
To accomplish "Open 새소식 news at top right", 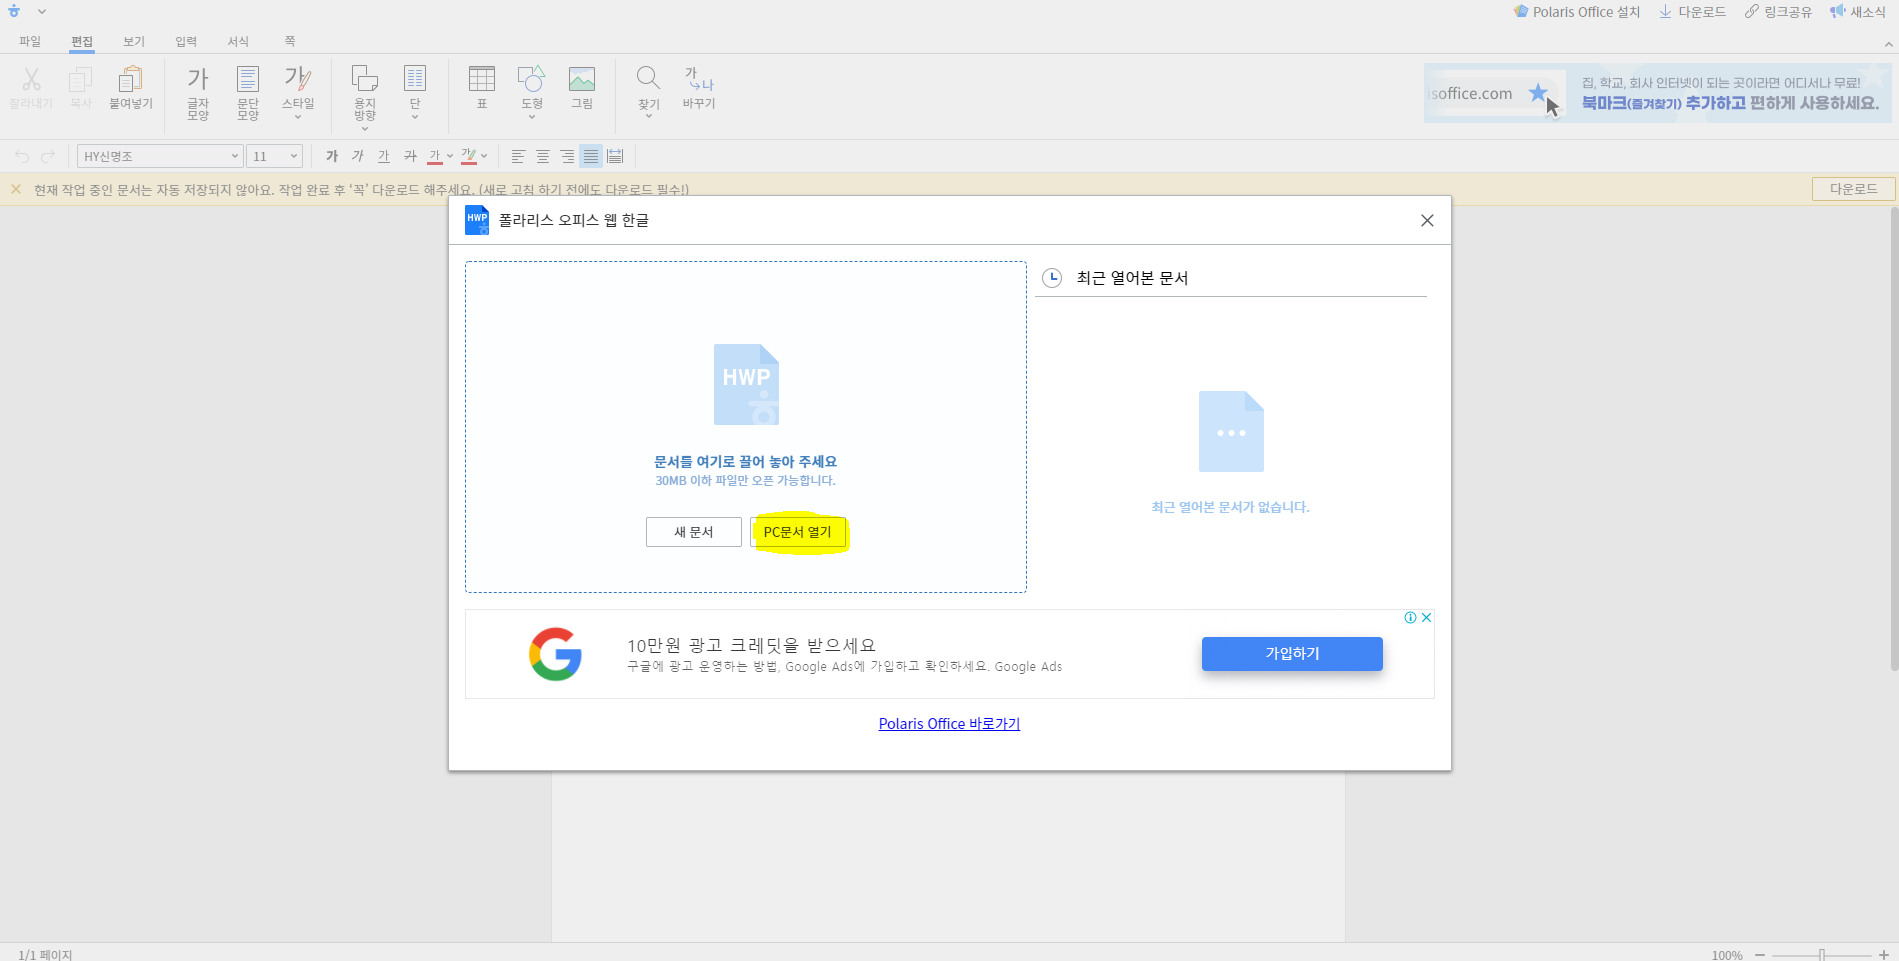I will click(x=1858, y=12).
